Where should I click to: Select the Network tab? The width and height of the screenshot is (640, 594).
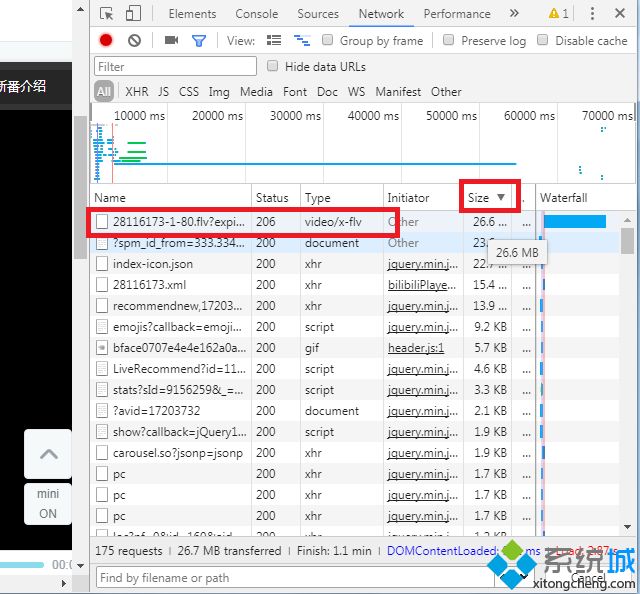(x=381, y=14)
